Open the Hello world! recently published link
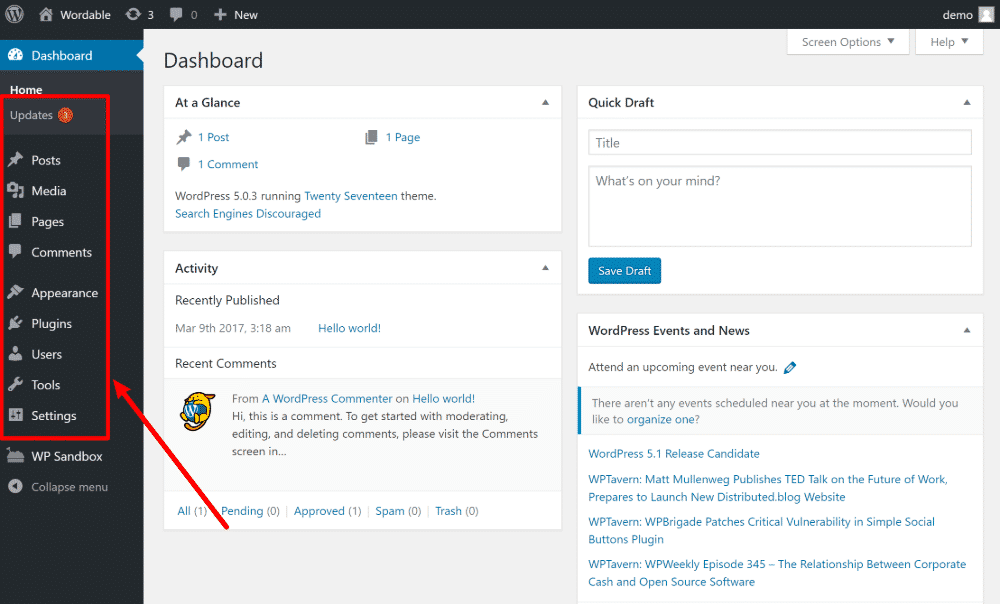The width and height of the screenshot is (1000, 604). coord(349,328)
